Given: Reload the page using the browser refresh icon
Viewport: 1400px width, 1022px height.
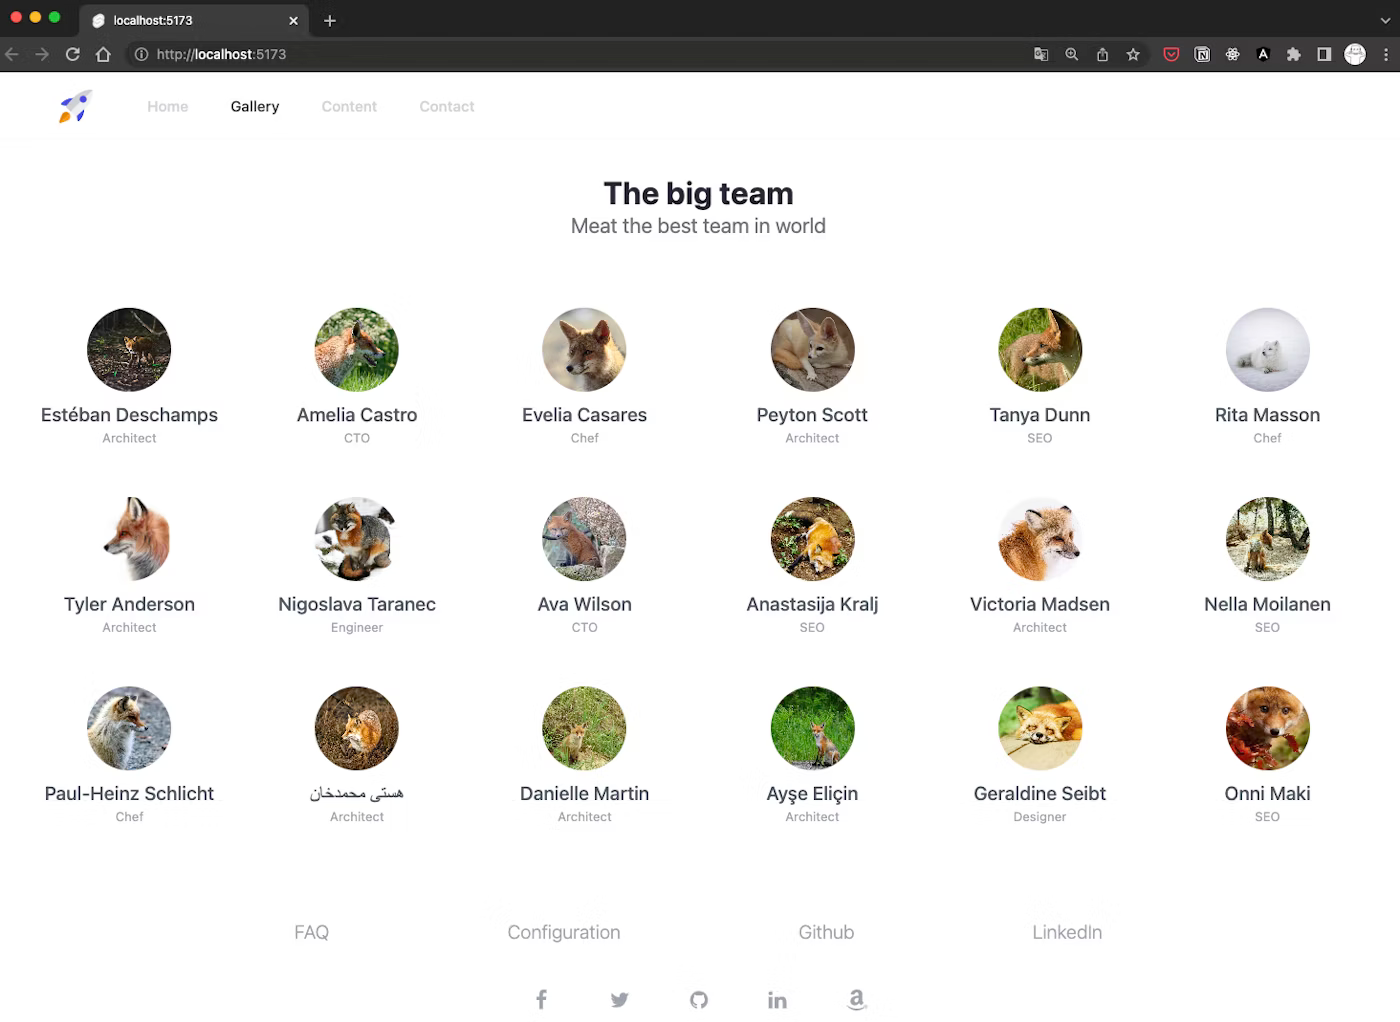Looking at the screenshot, I should [x=73, y=54].
